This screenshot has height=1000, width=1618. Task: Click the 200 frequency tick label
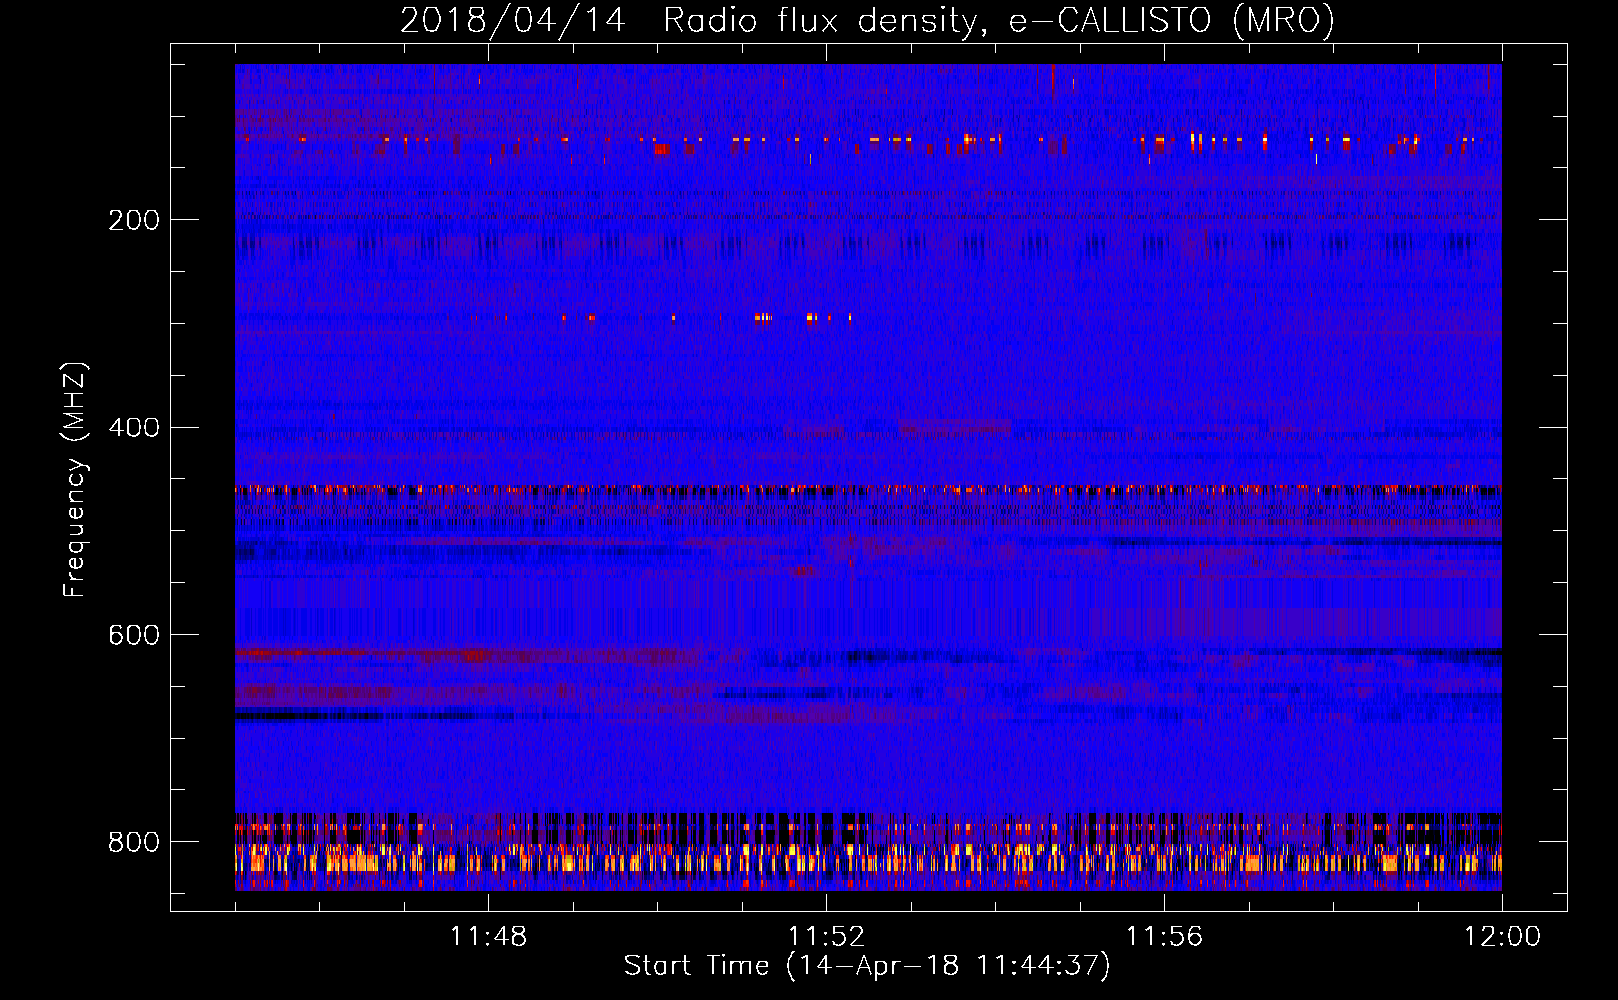click(134, 220)
